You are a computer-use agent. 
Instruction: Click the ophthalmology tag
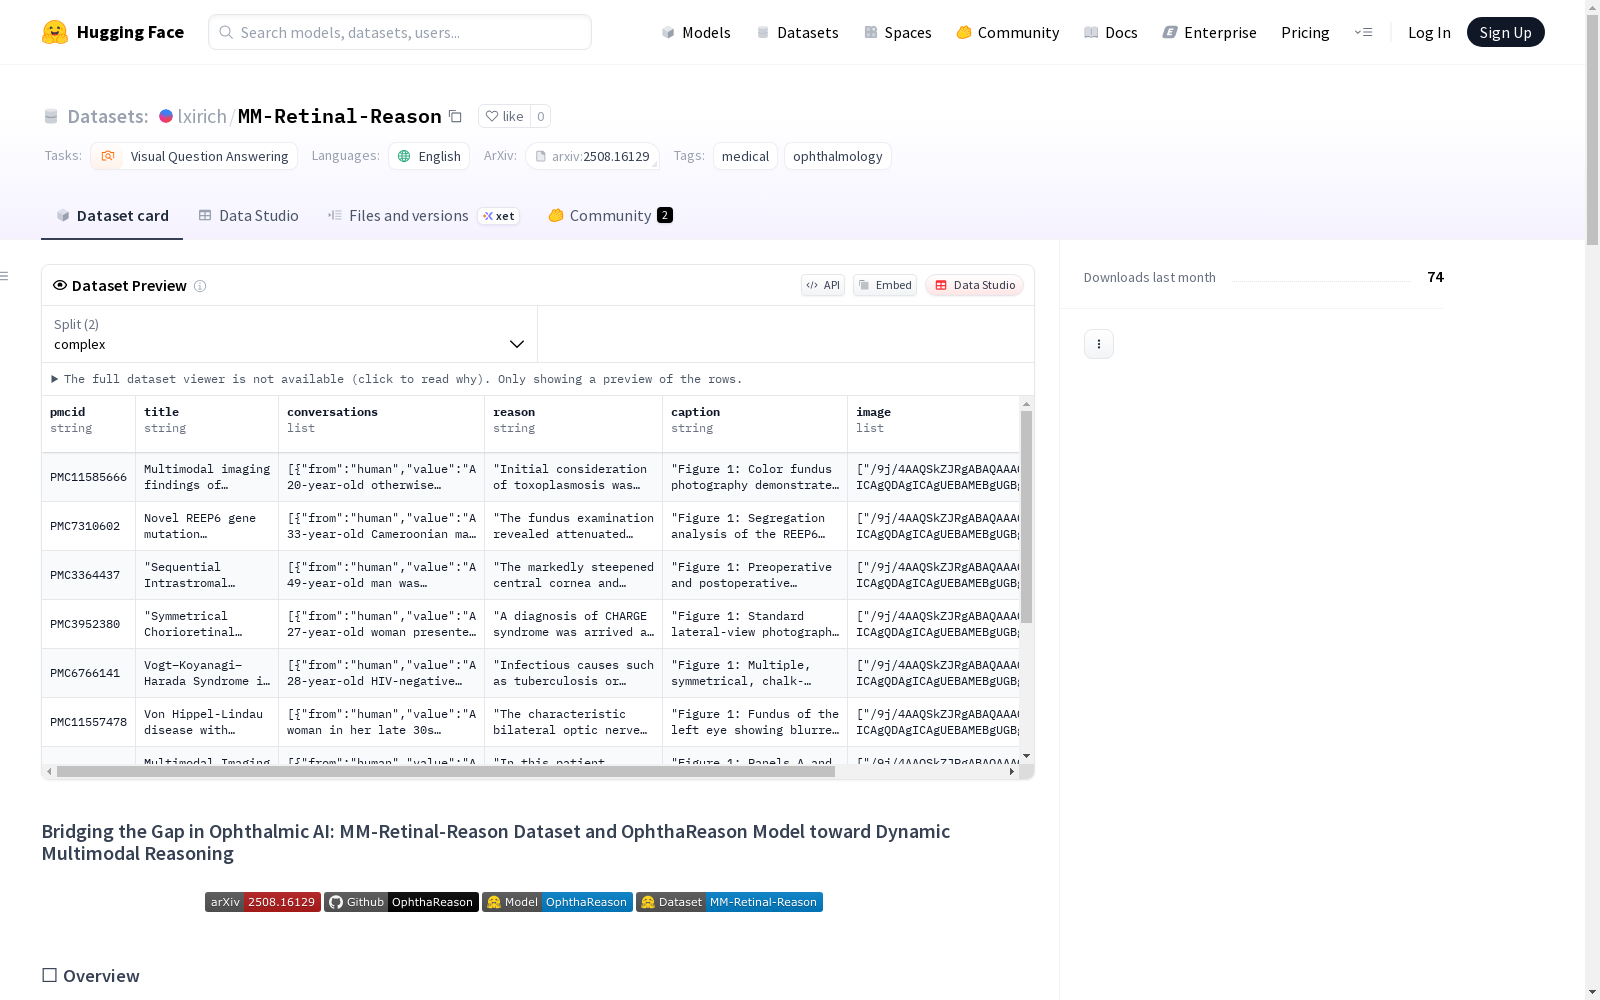(x=838, y=156)
